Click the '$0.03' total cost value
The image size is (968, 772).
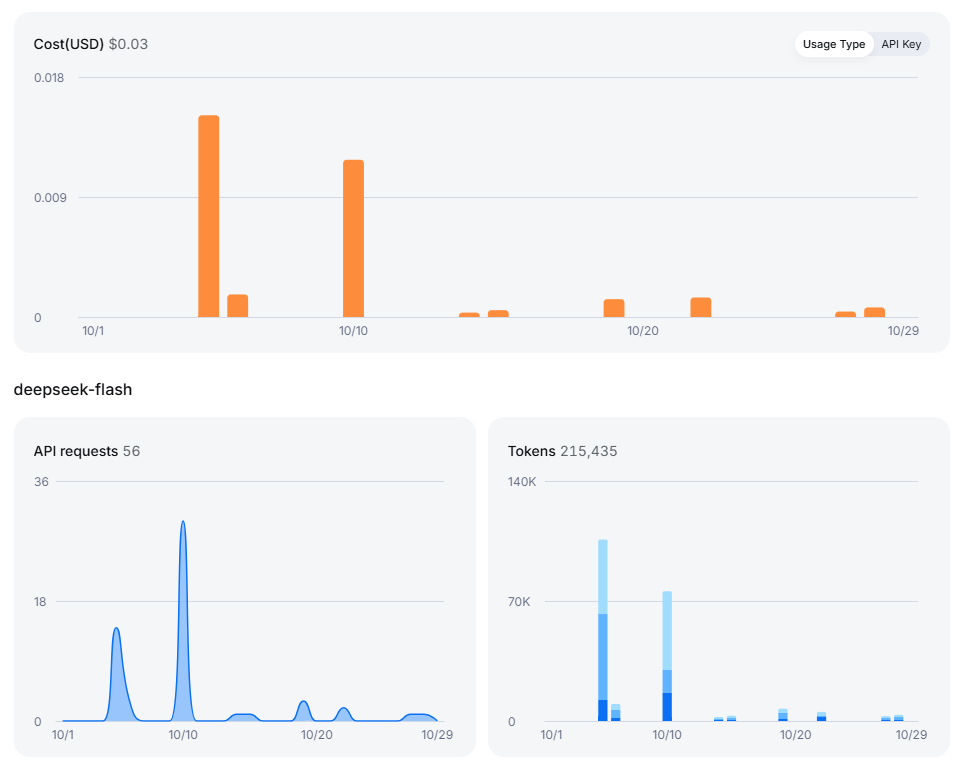pyautogui.click(x=128, y=44)
